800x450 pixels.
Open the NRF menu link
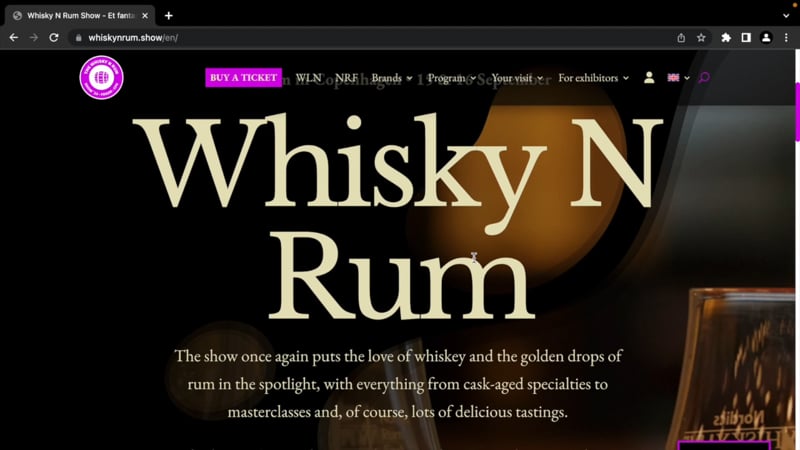pos(346,78)
